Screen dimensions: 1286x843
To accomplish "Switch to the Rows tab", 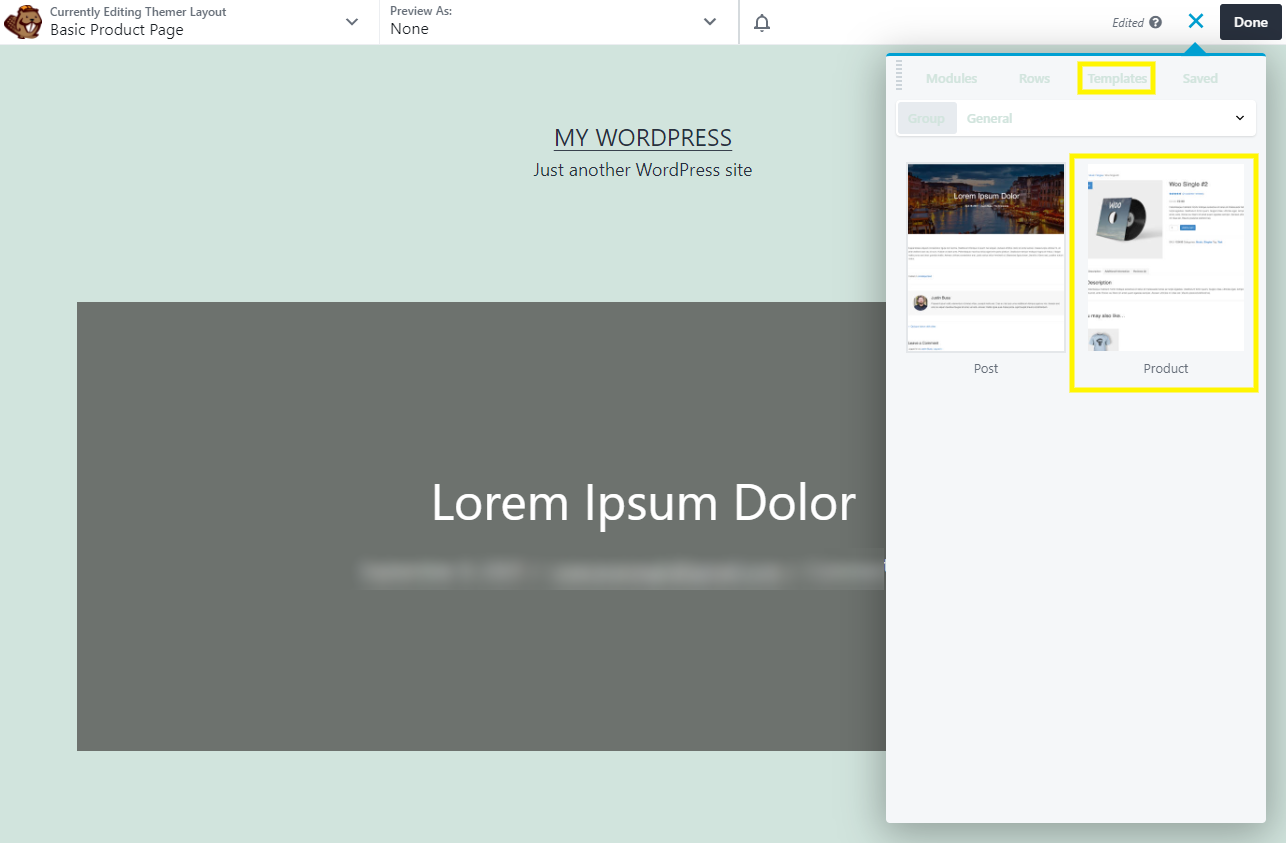I will point(1034,78).
